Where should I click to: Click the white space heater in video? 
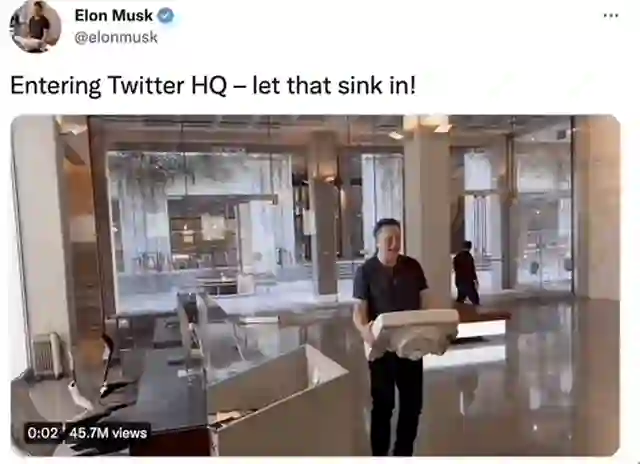(x=47, y=355)
